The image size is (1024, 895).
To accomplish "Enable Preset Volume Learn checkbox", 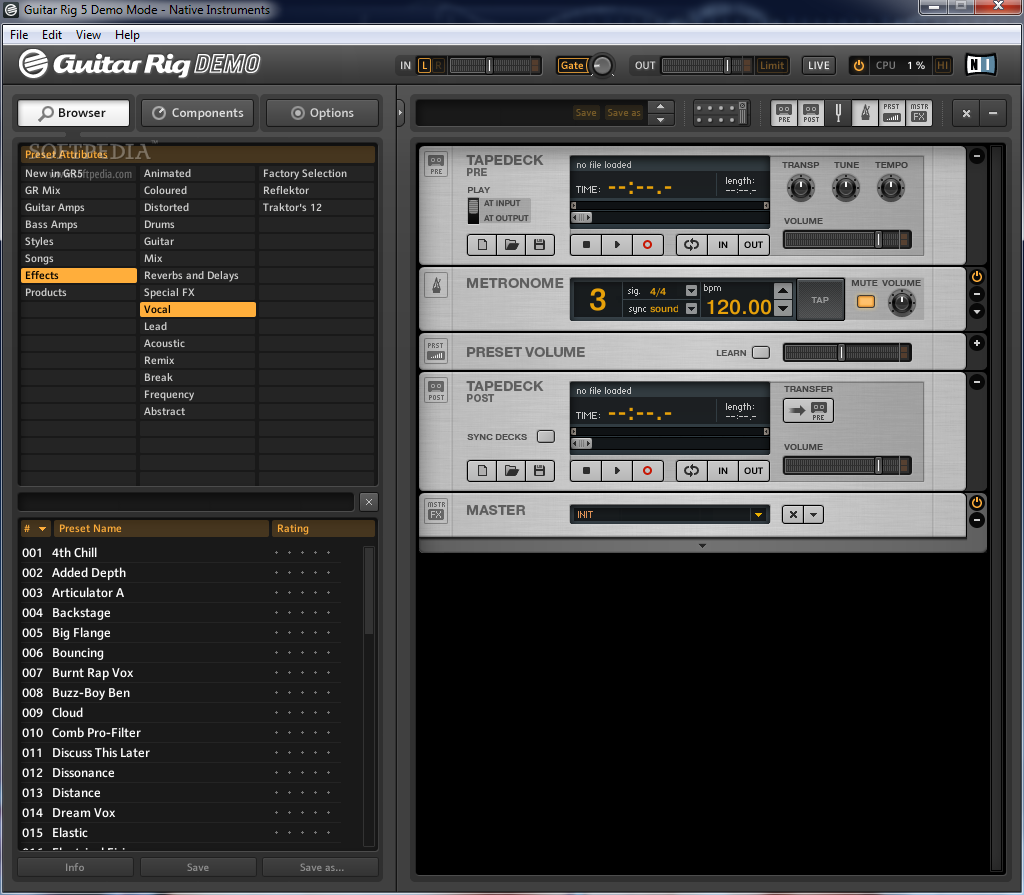I will [761, 353].
